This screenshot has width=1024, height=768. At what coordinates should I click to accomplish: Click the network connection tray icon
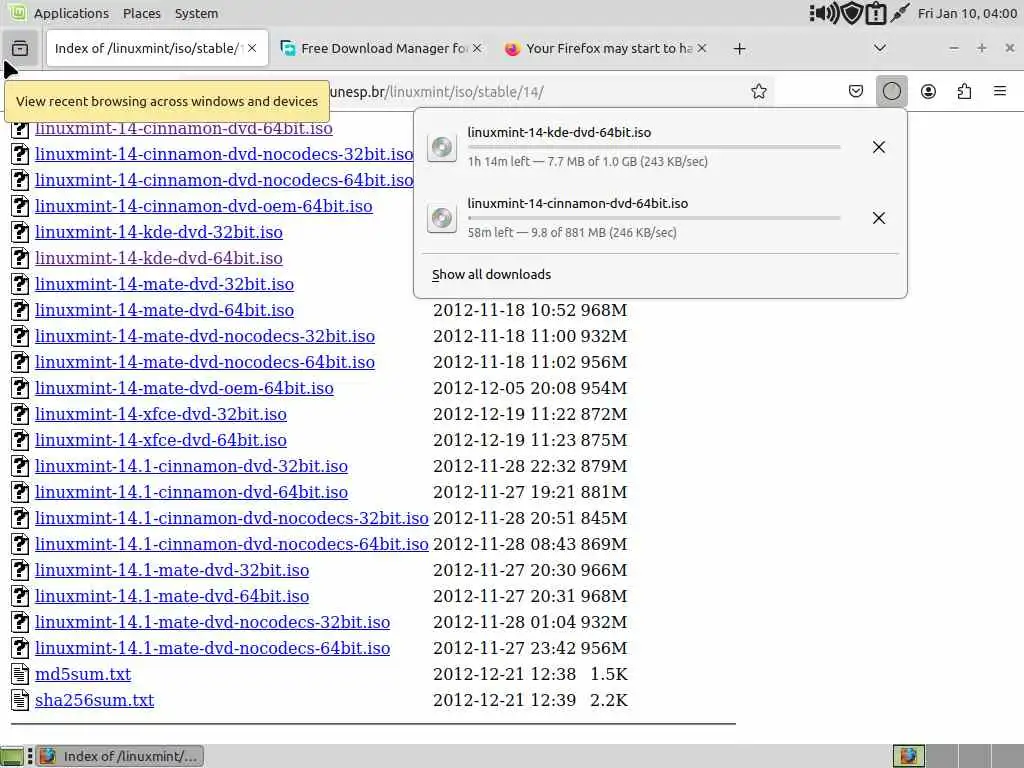(x=900, y=13)
